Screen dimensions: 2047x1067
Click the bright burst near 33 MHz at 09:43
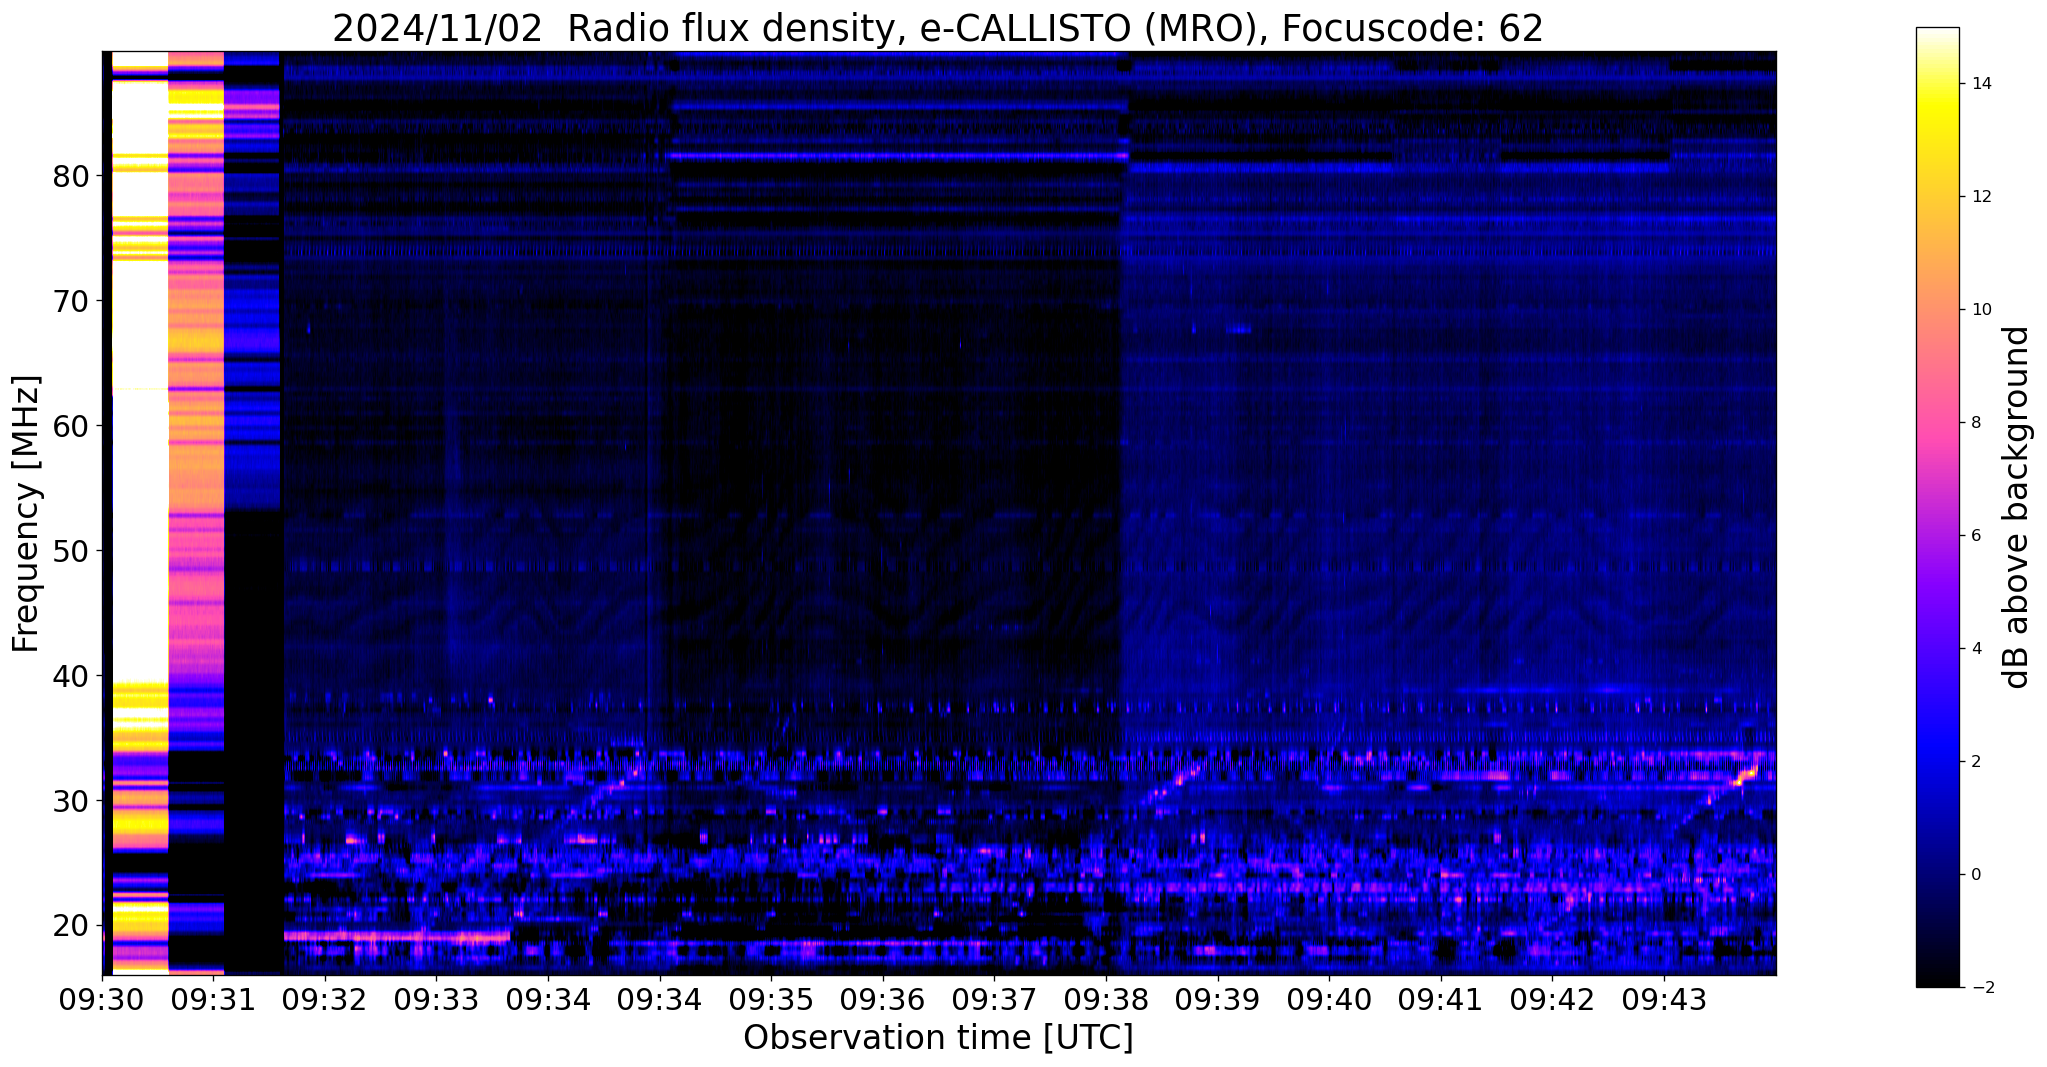1747,774
